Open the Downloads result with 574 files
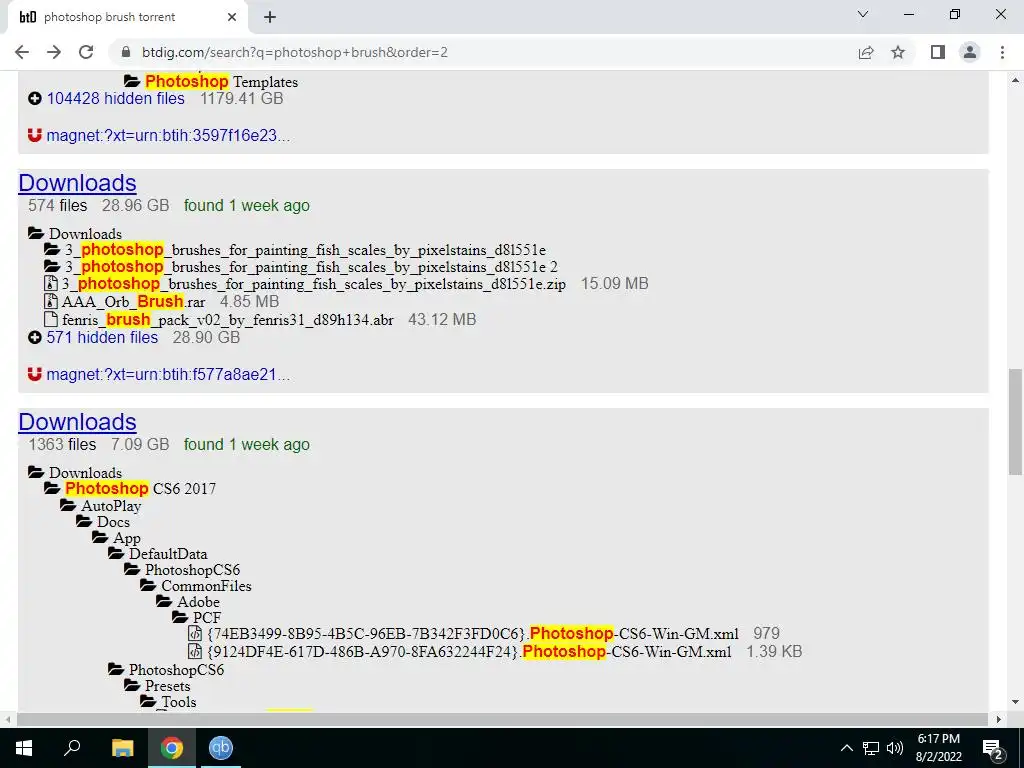The image size is (1024, 768). point(77,183)
